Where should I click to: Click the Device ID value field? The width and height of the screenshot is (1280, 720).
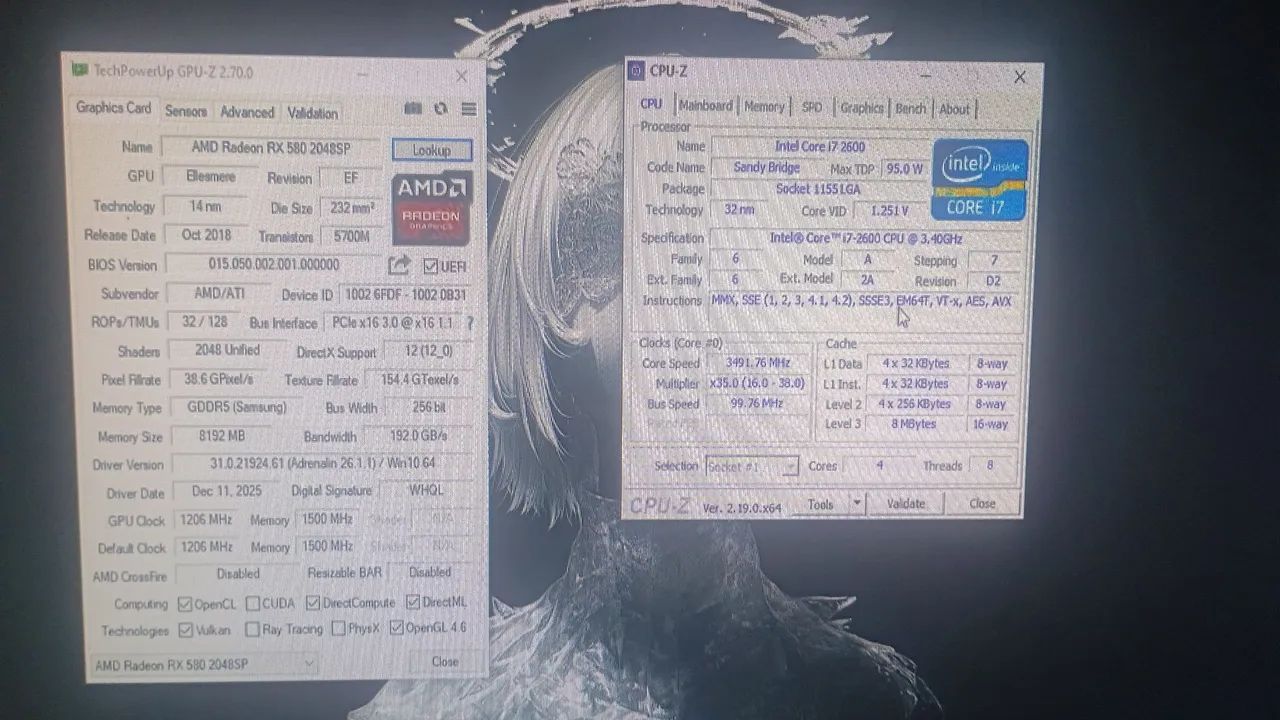click(405, 295)
